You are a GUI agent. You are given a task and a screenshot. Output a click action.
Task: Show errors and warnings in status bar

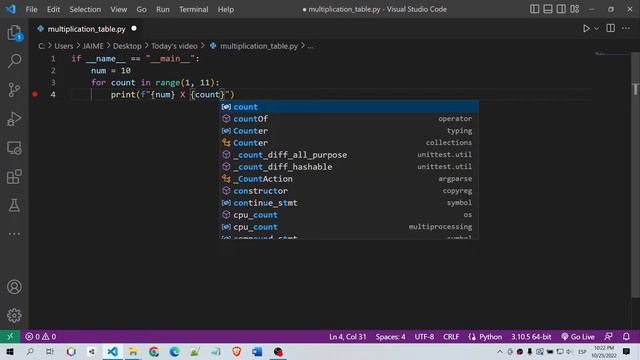pyautogui.click(x=40, y=337)
